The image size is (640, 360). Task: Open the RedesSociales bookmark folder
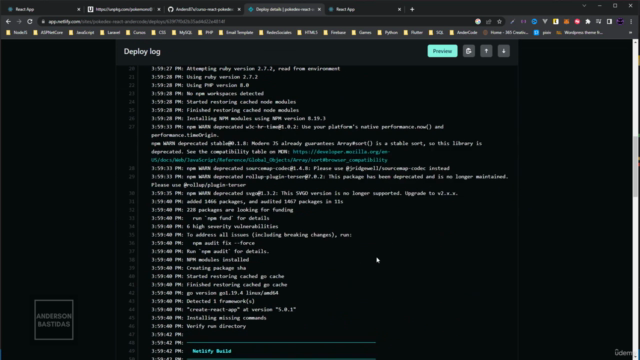point(276,32)
